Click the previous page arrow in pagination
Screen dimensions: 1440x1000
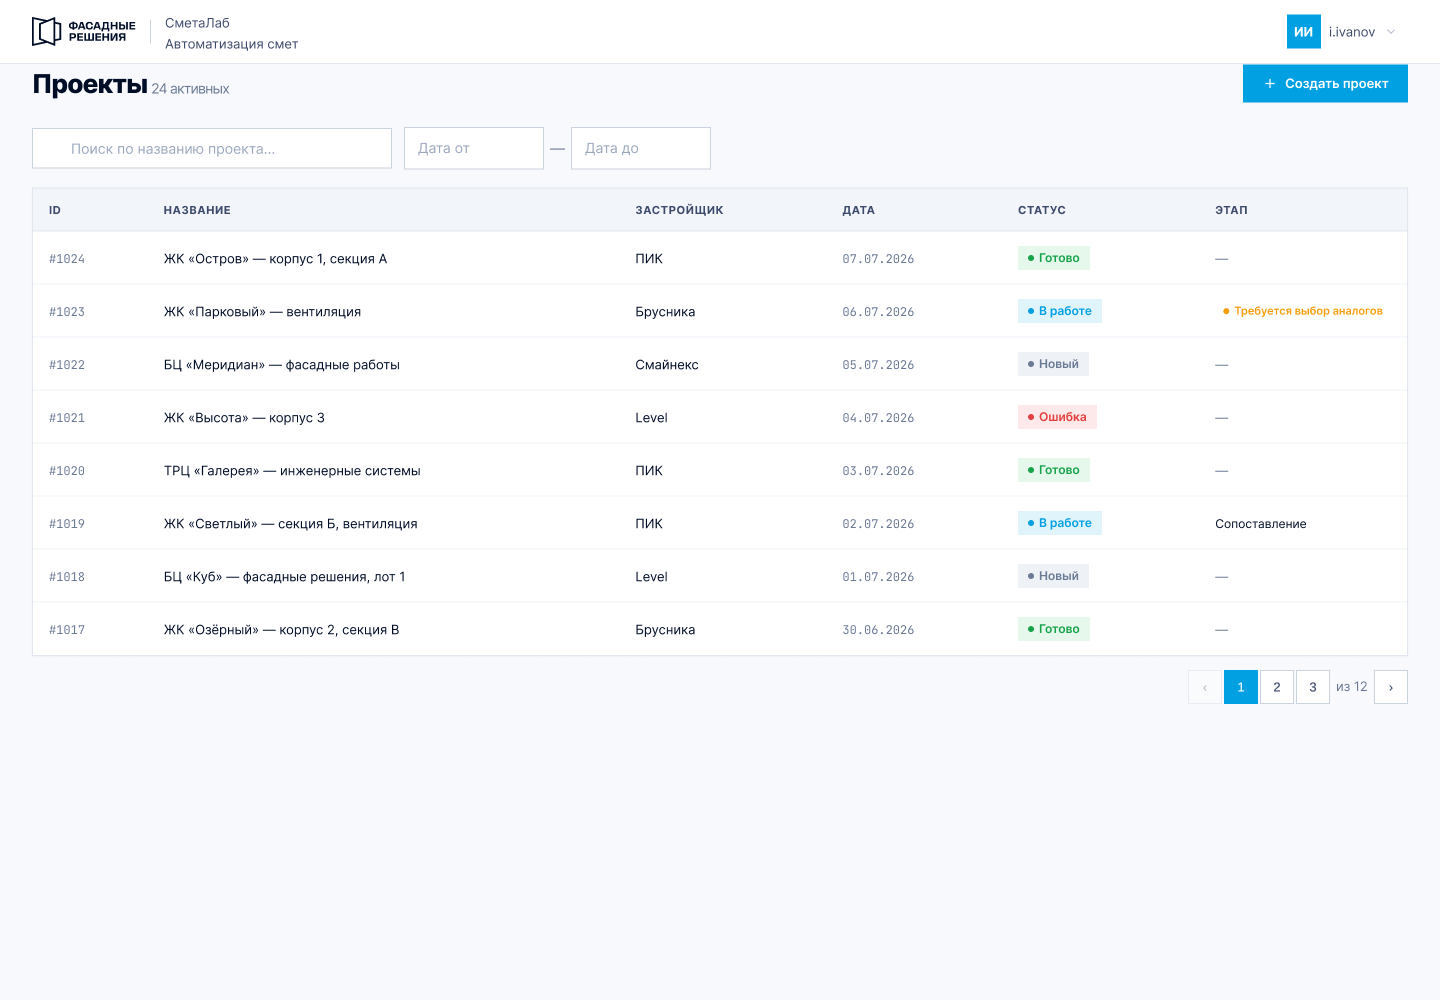pyautogui.click(x=1205, y=687)
